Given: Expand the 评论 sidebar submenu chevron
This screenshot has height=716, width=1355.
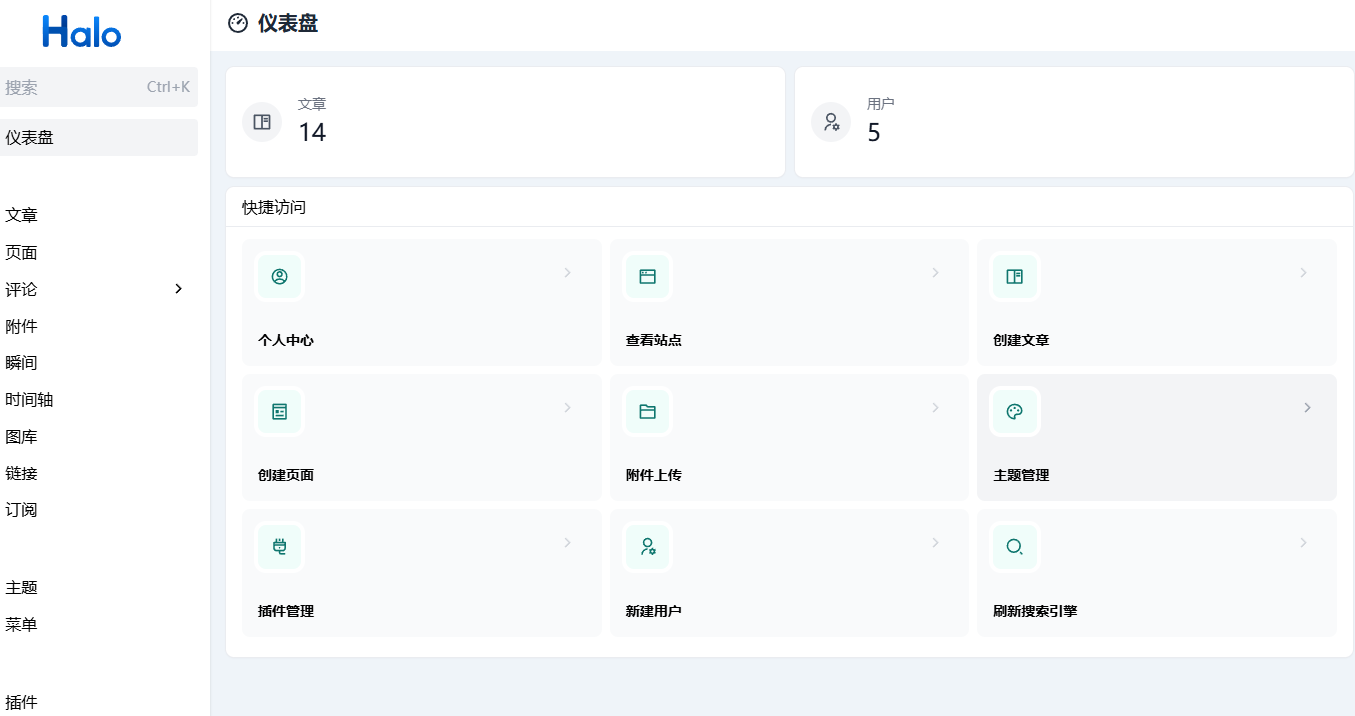Looking at the screenshot, I should (179, 289).
